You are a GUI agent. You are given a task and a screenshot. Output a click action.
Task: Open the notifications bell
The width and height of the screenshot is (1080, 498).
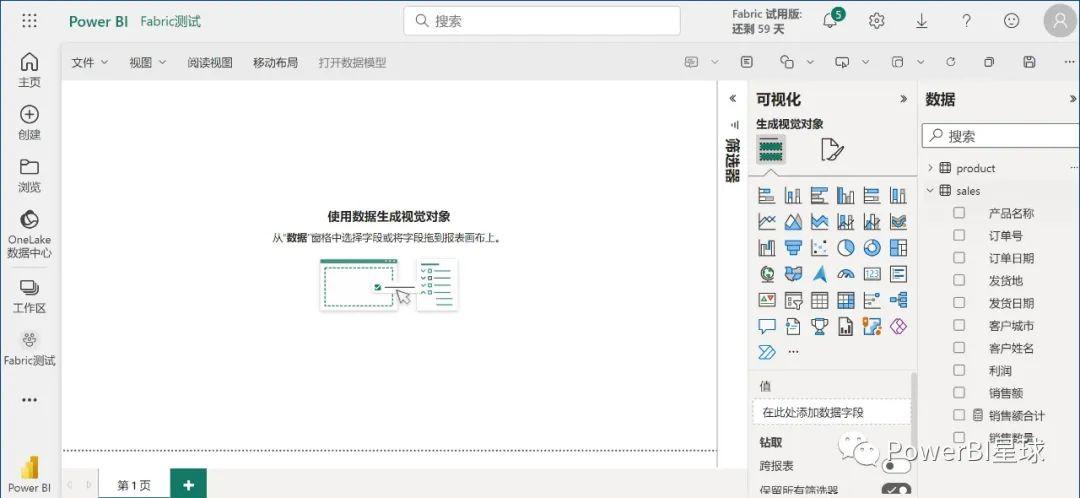[831, 21]
